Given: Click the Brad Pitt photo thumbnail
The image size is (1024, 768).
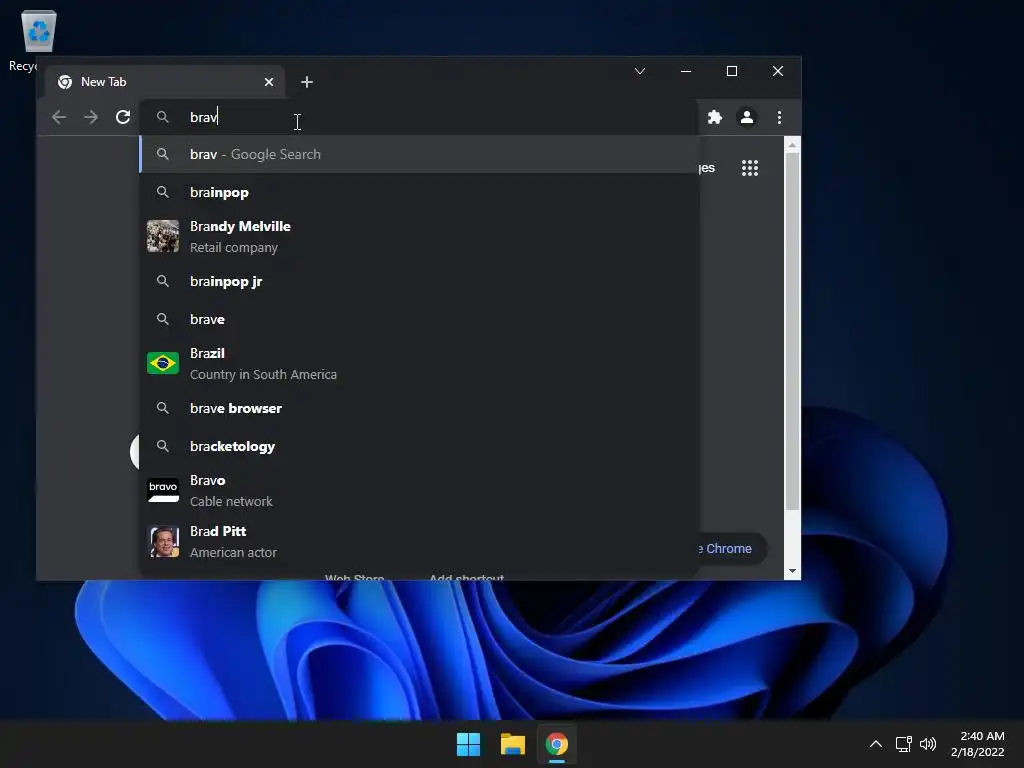Looking at the screenshot, I should (x=163, y=541).
